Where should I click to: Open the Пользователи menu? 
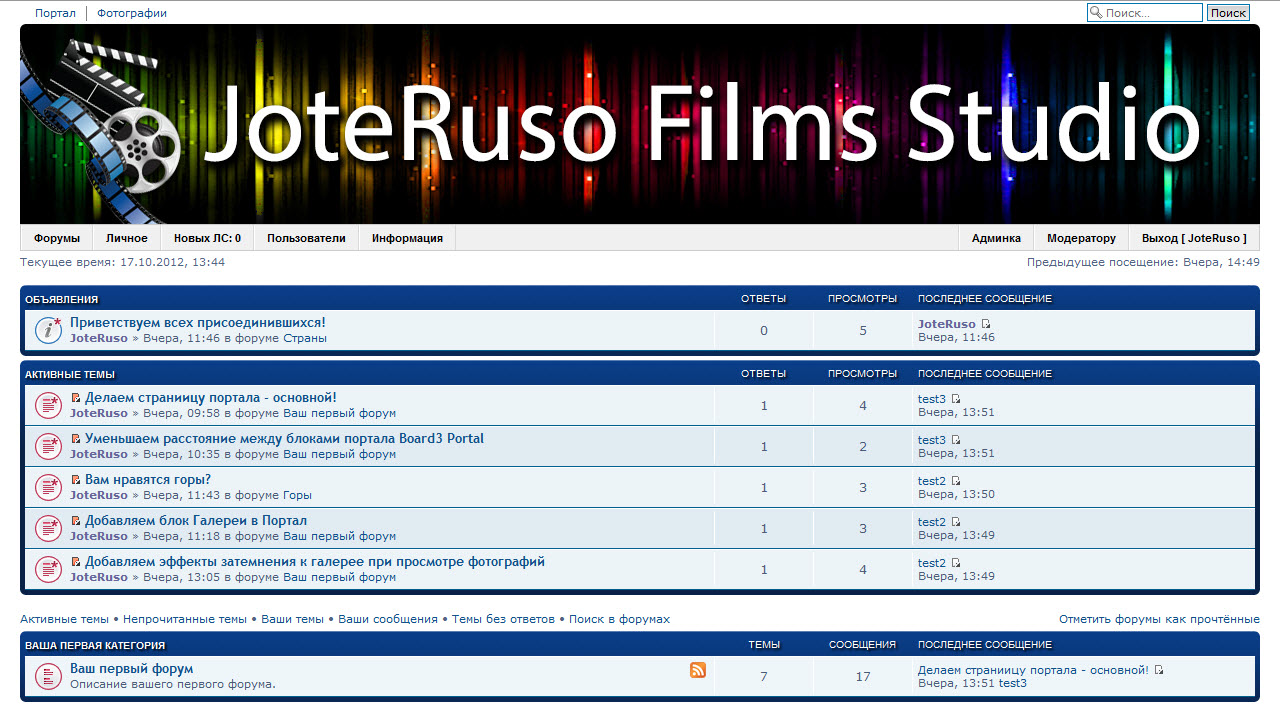pyautogui.click(x=306, y=238)
